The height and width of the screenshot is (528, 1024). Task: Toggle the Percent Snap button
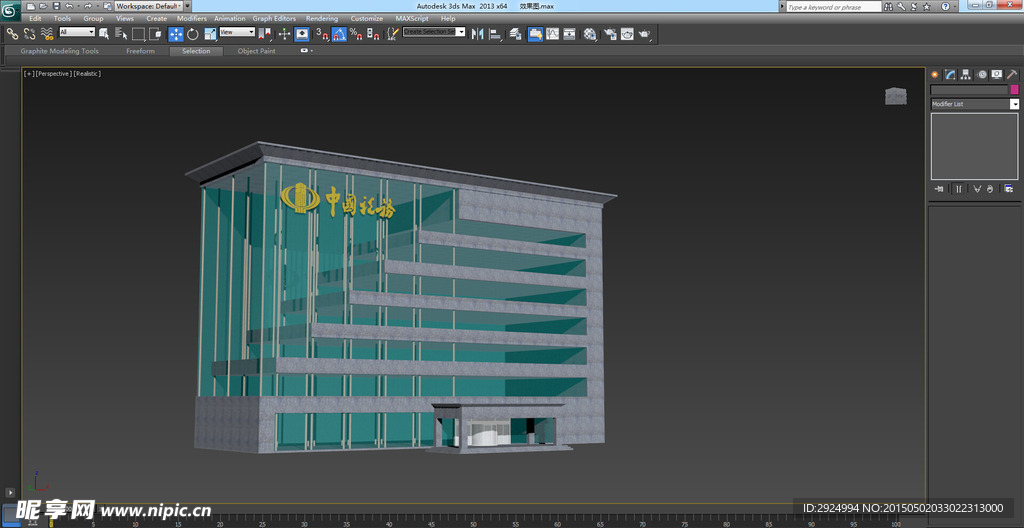tap(355, 34)
